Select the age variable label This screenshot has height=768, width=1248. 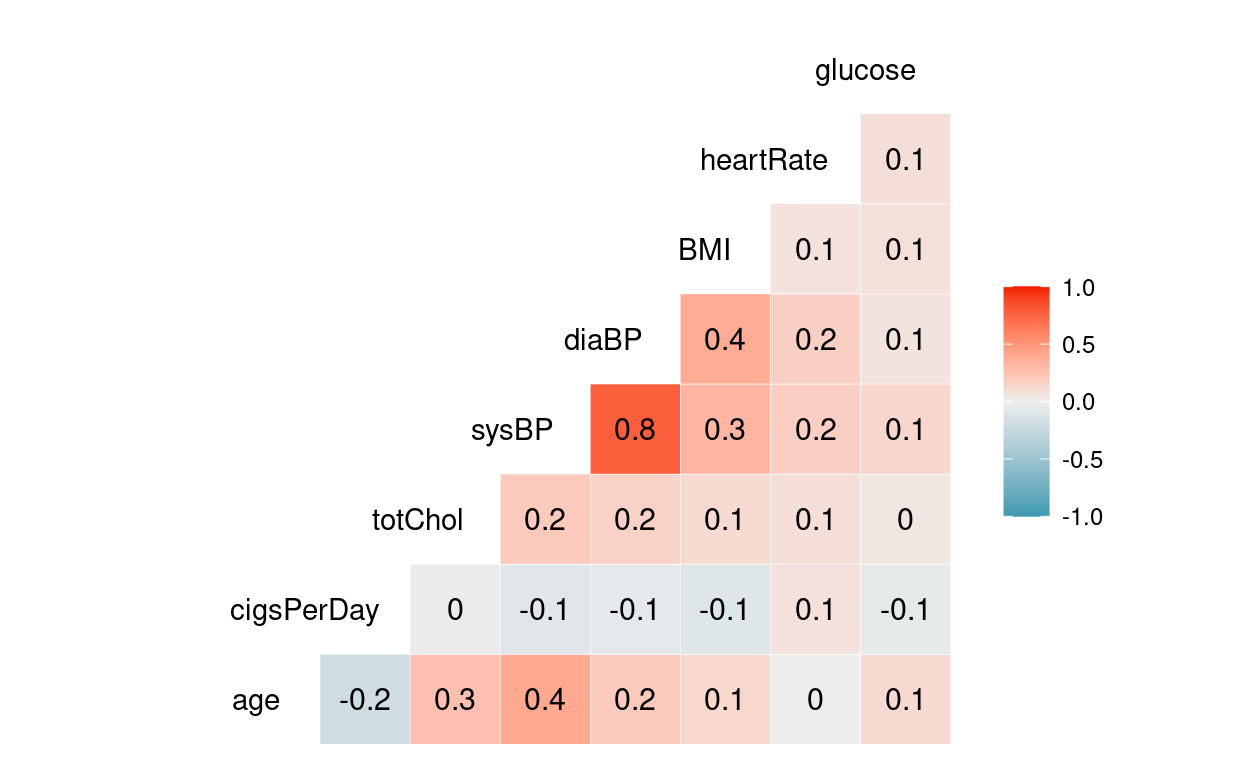pos(256,701)
